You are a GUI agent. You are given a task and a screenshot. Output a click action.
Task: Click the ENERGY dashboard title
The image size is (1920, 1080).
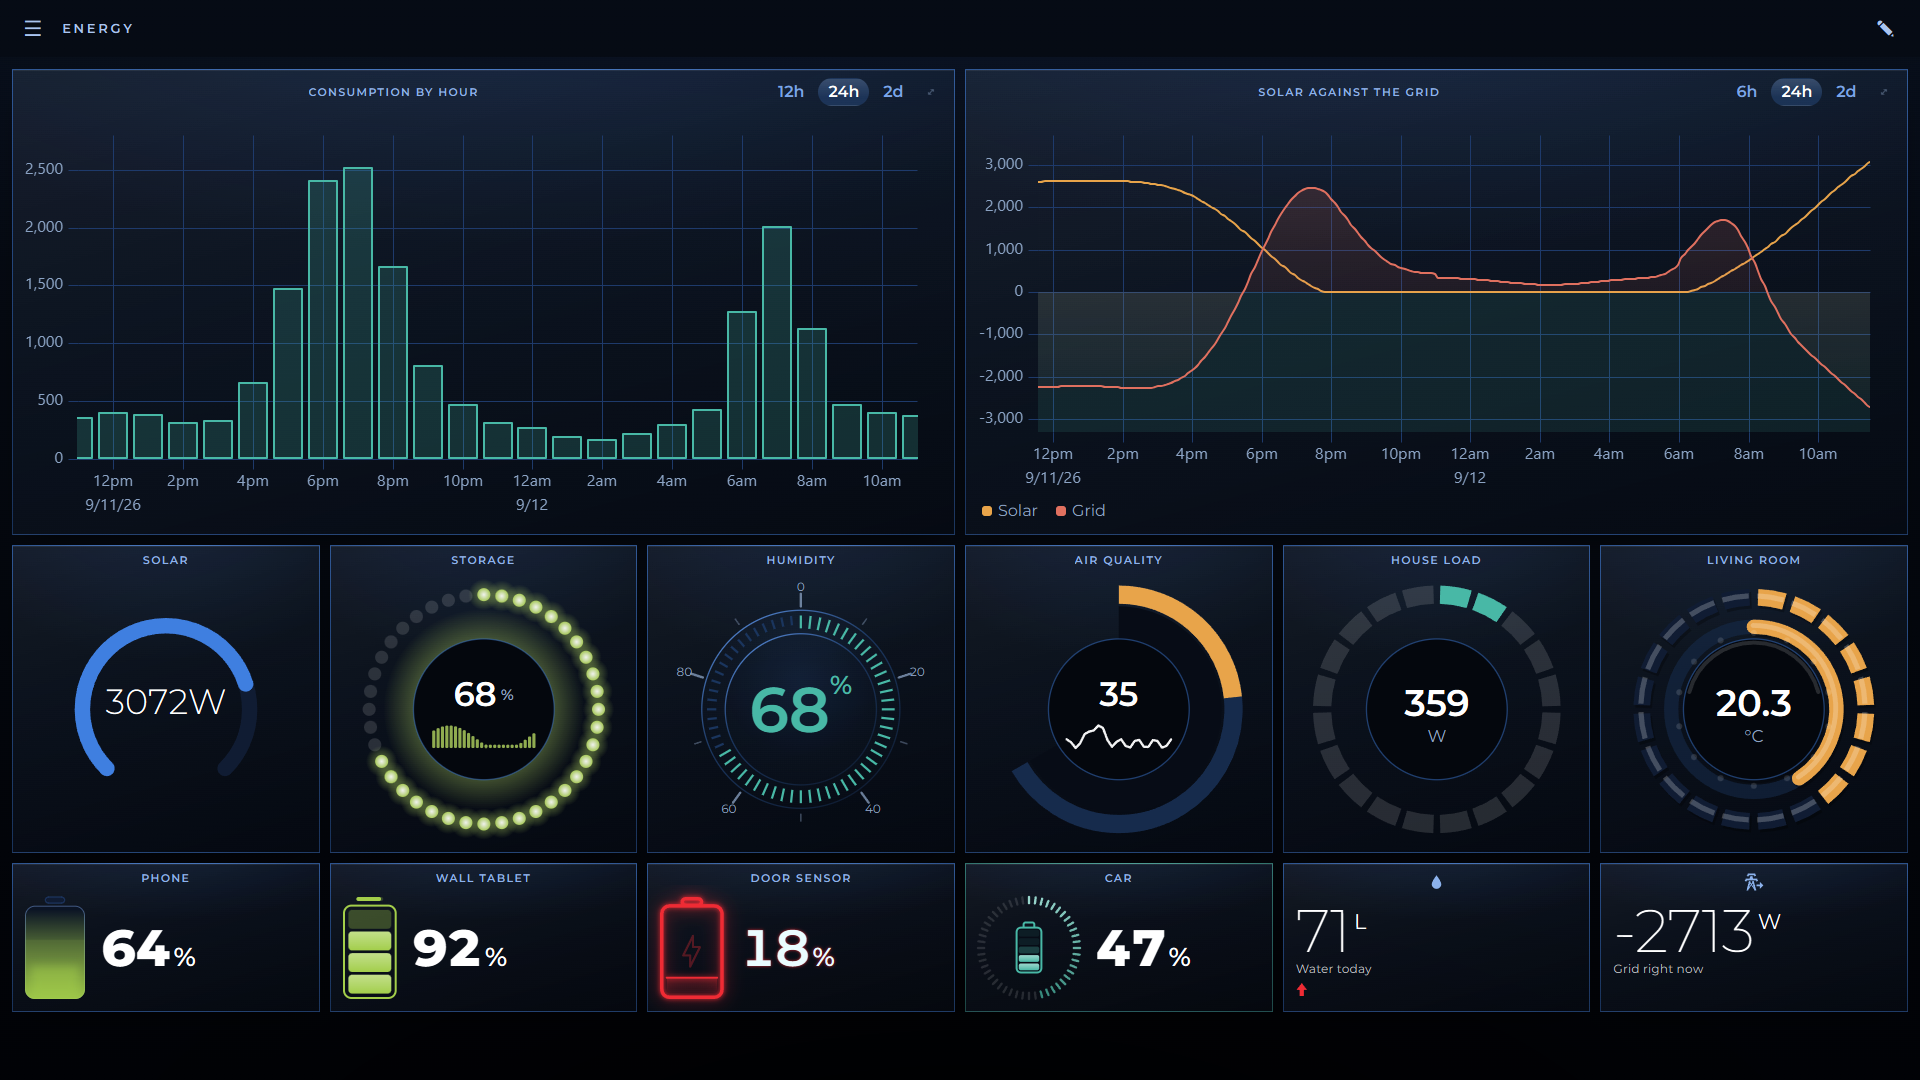click(x=98, y=28)
